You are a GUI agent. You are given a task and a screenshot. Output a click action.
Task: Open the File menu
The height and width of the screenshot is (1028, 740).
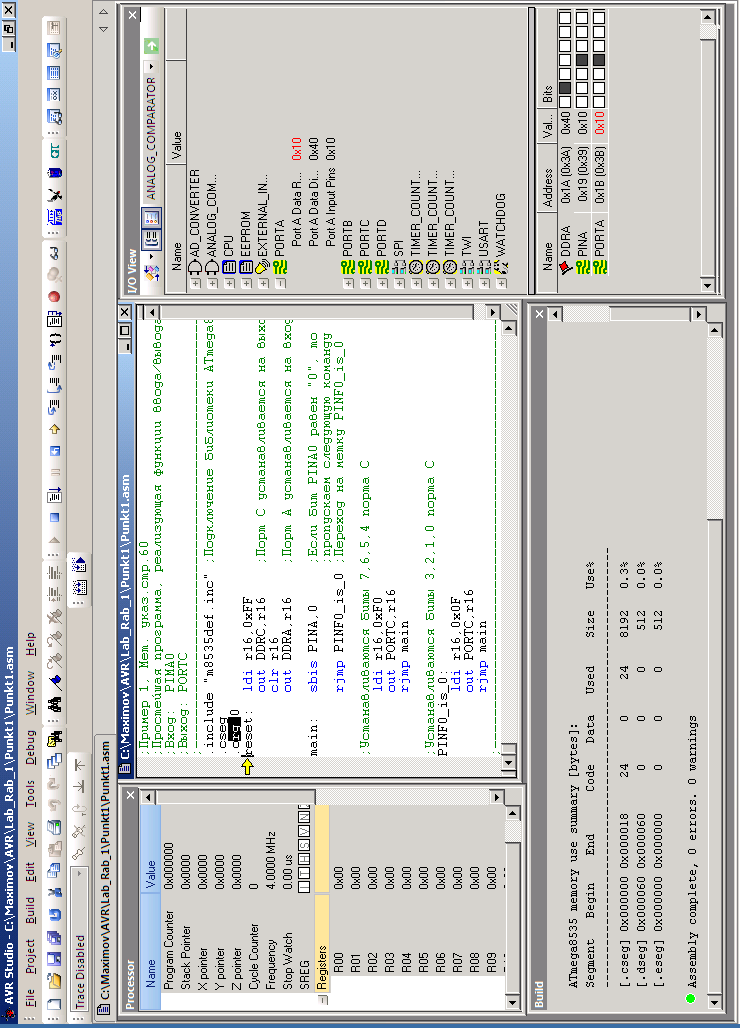(x=30, y=998)
